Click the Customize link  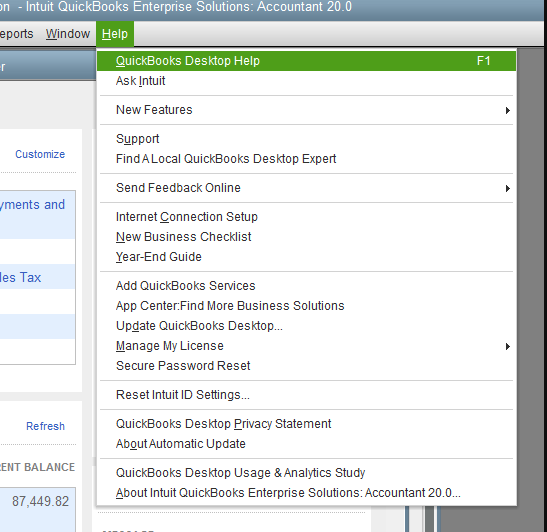click(40, 154)
